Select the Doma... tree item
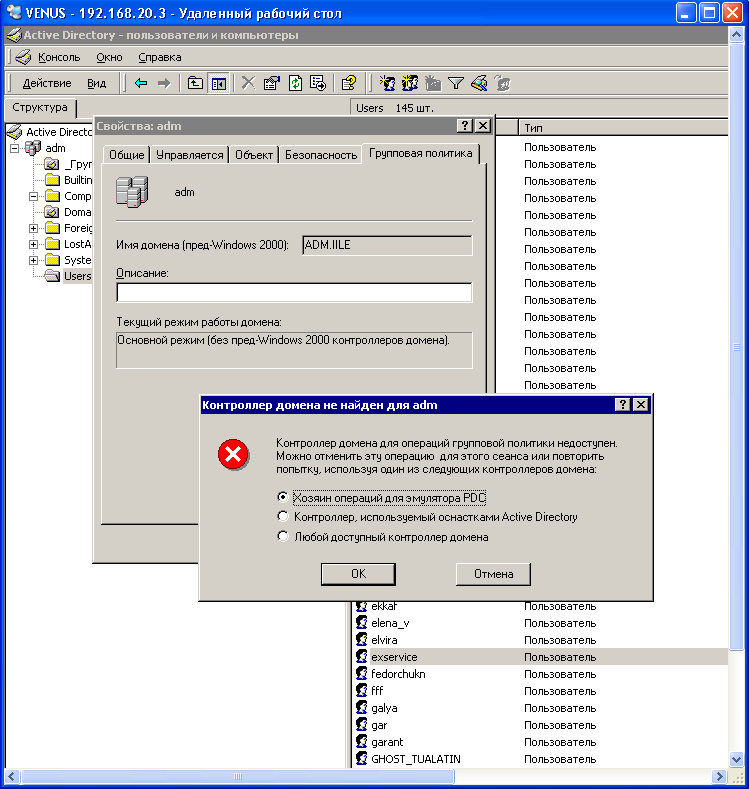 click(x=77, y=212)
